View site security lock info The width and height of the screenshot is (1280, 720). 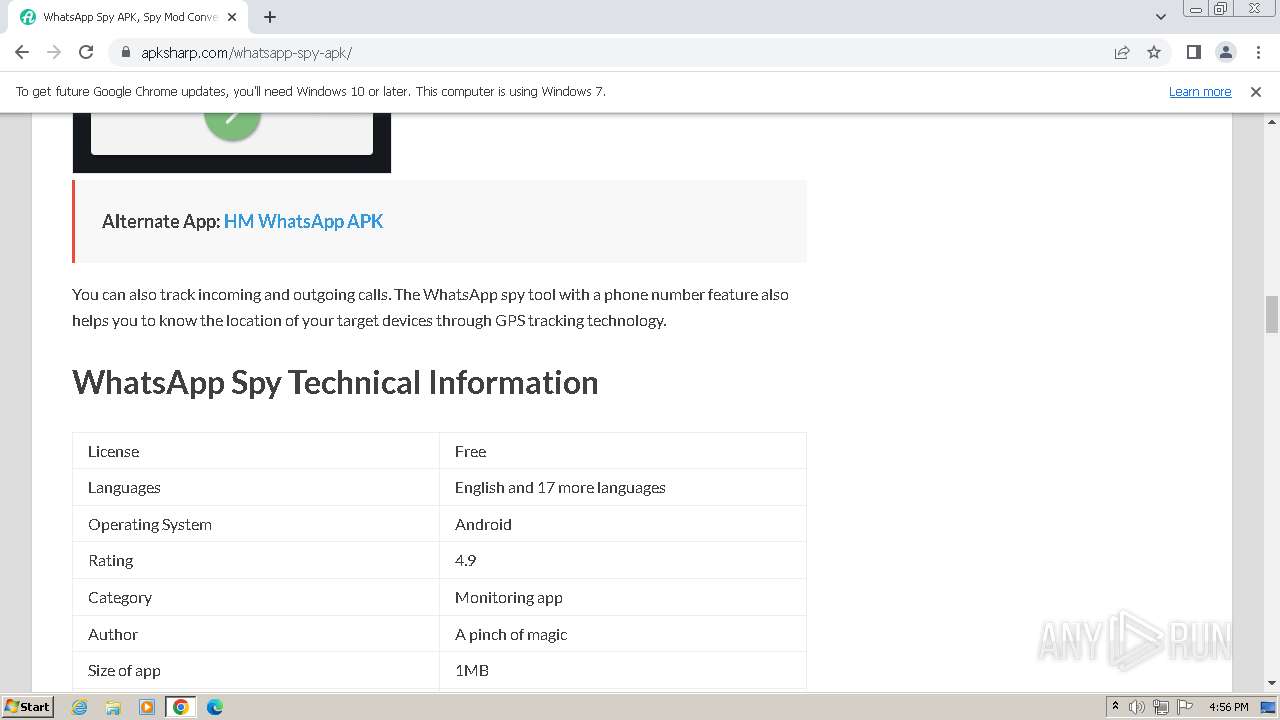point(126,52)
